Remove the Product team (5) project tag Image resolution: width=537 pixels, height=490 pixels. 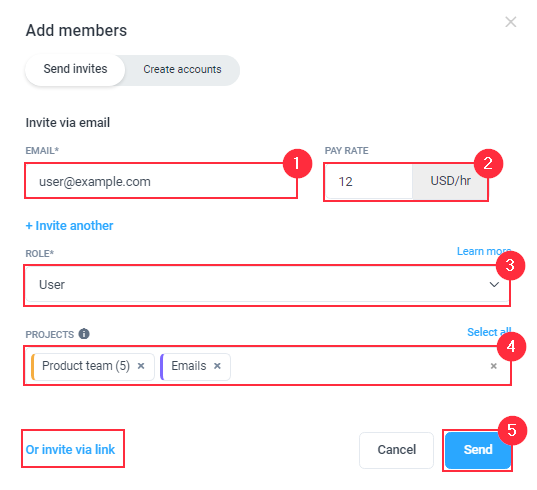[141, 366]
